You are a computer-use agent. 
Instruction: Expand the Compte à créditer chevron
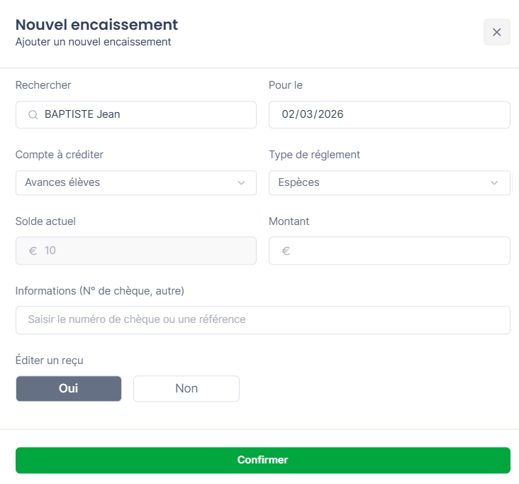pos(241,183)
